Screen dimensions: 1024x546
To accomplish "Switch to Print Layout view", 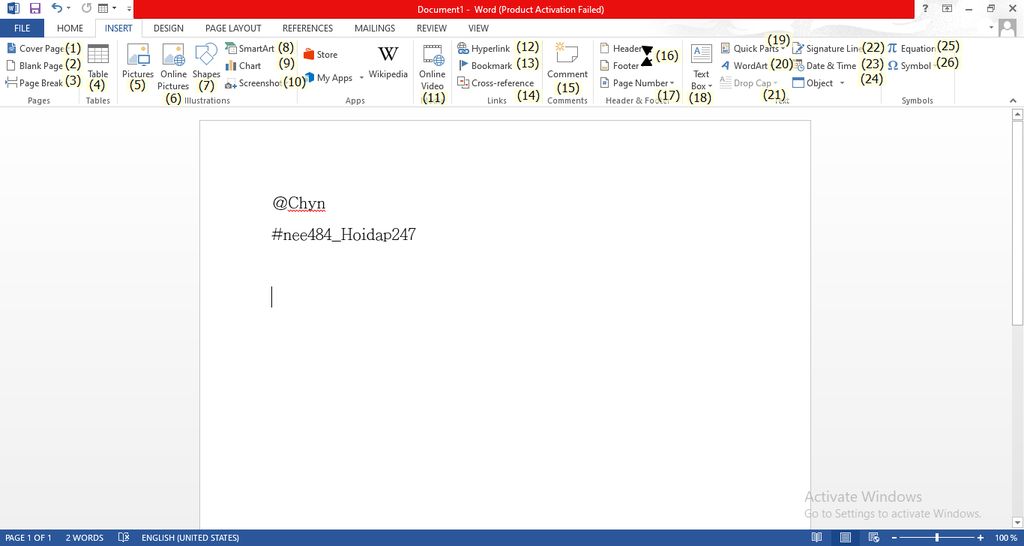I will (846, 538).
